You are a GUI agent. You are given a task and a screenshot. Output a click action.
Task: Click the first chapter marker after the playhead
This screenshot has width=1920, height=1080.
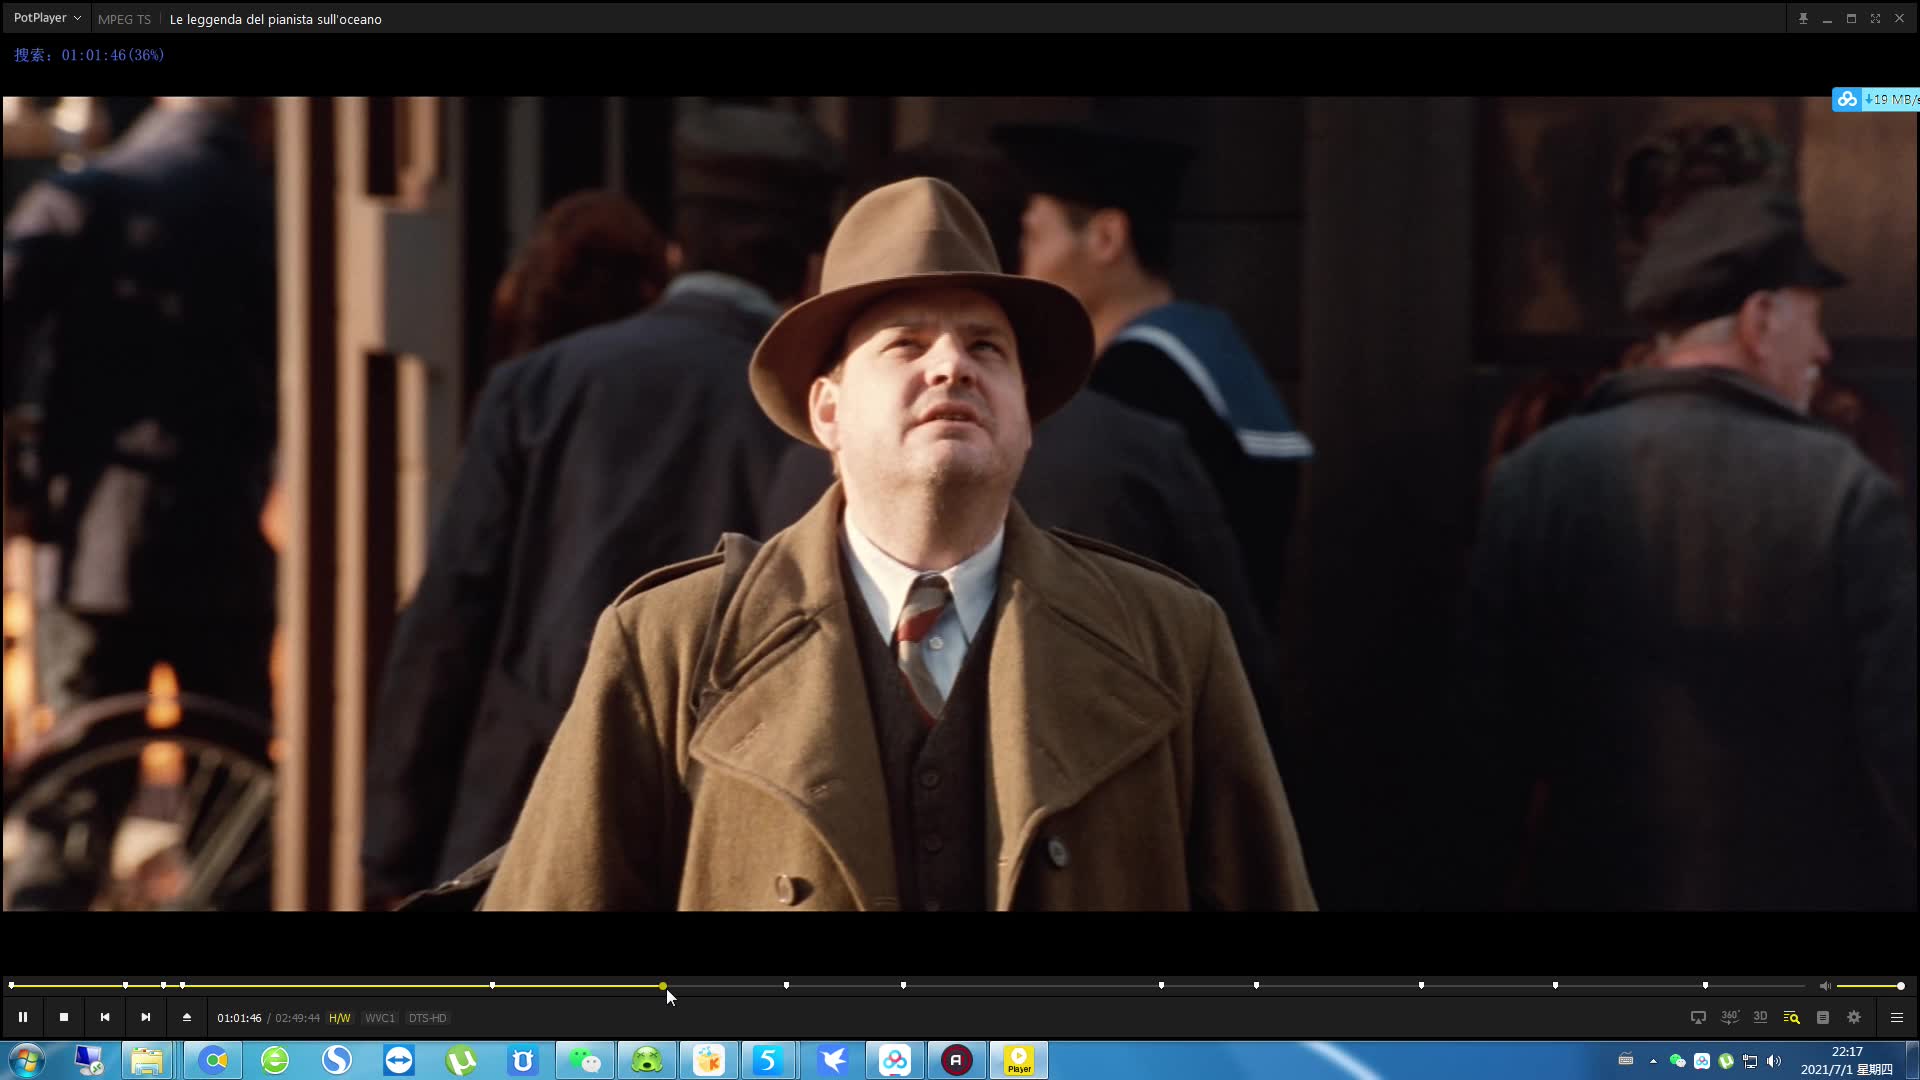coord(787,986)
